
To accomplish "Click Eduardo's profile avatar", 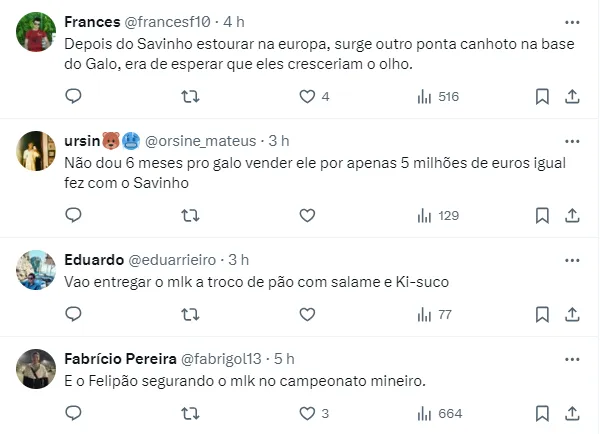I will 37,270.
